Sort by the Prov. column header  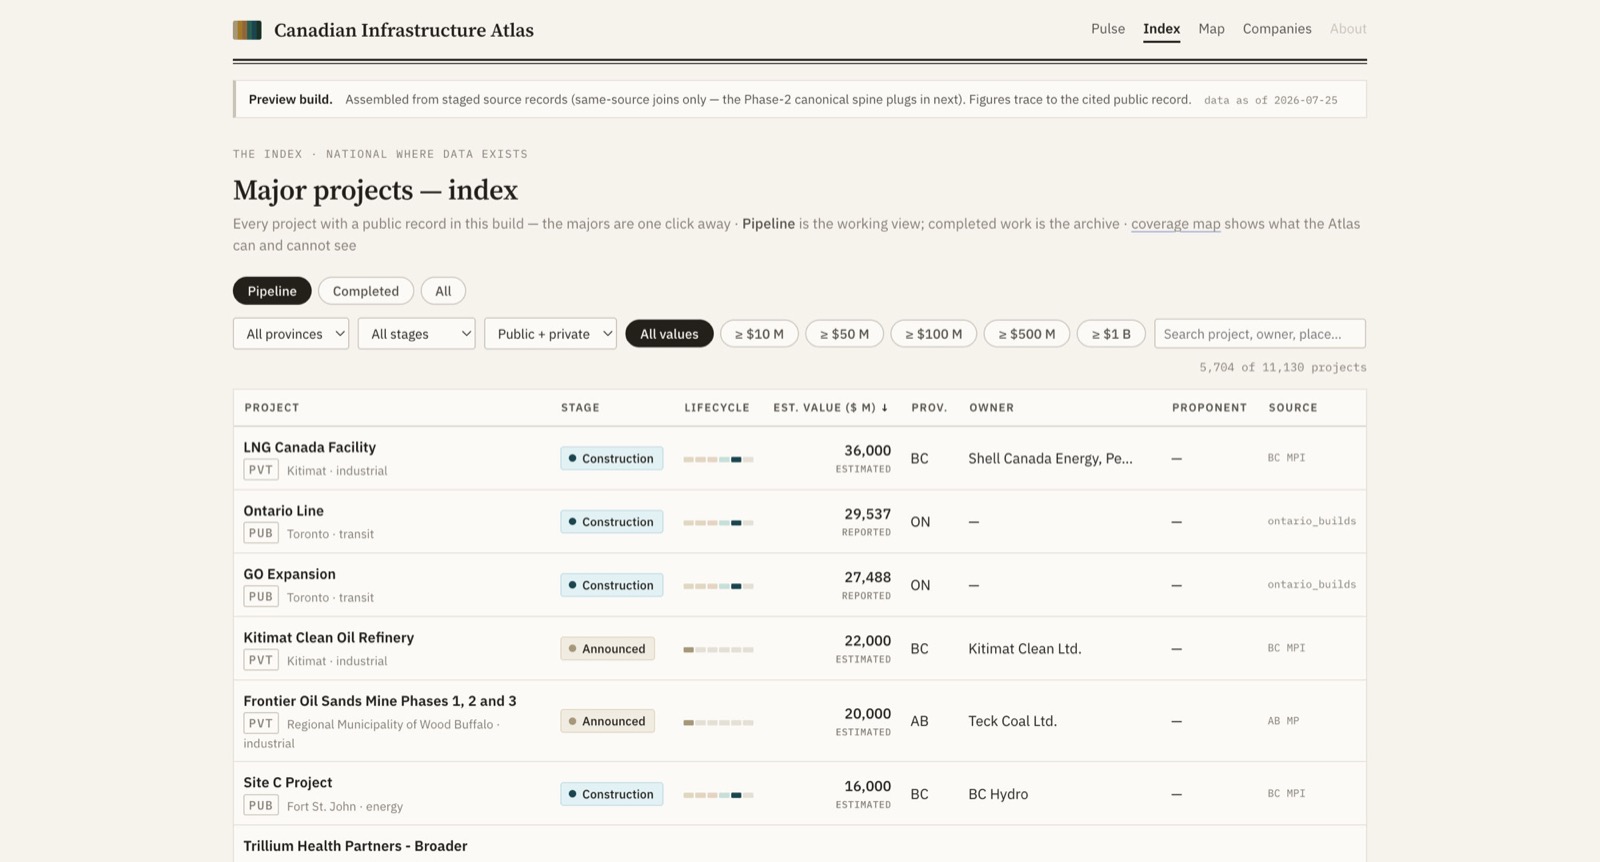929,408
